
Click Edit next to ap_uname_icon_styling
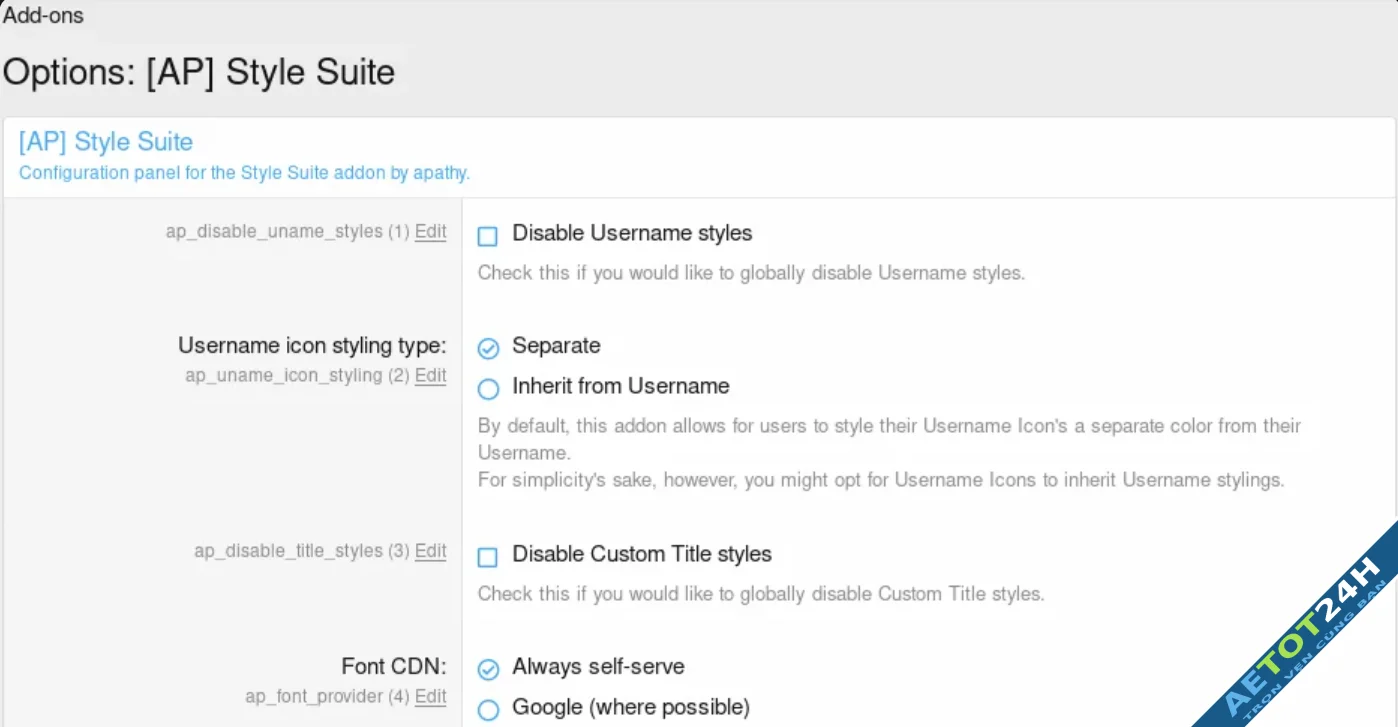point(430,376)
